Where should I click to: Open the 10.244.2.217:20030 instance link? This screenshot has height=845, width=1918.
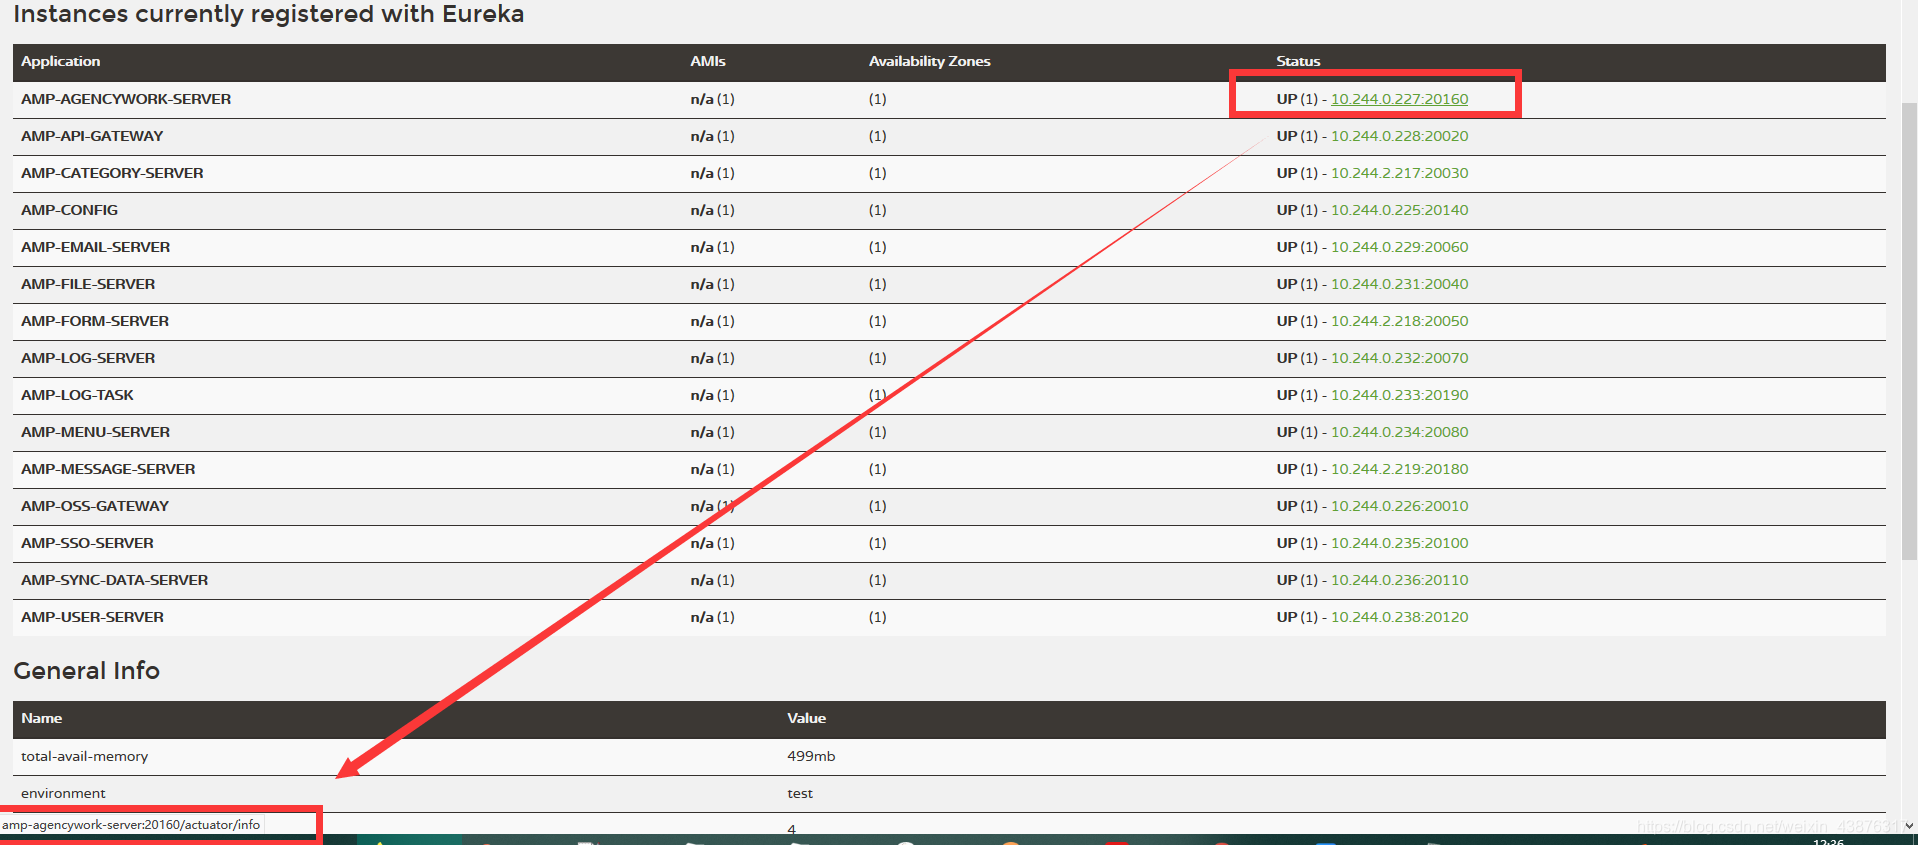1399,173
